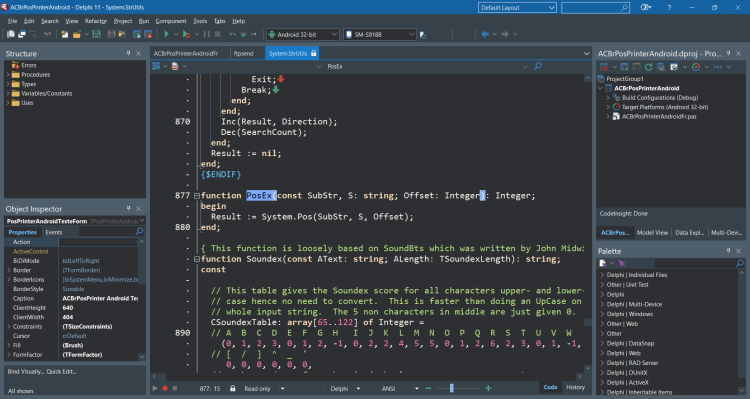
Task: Click the New items toolbar icon
Action: tap(65, 34)
